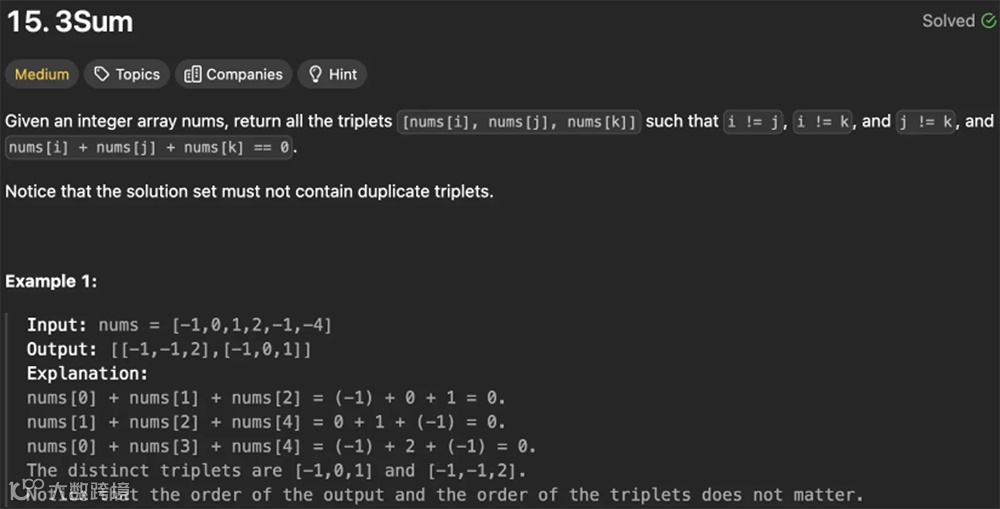This screenshot has width=1000, height=509.
Task: Click the tag icon beside Topics
Action: click(101, 74)
